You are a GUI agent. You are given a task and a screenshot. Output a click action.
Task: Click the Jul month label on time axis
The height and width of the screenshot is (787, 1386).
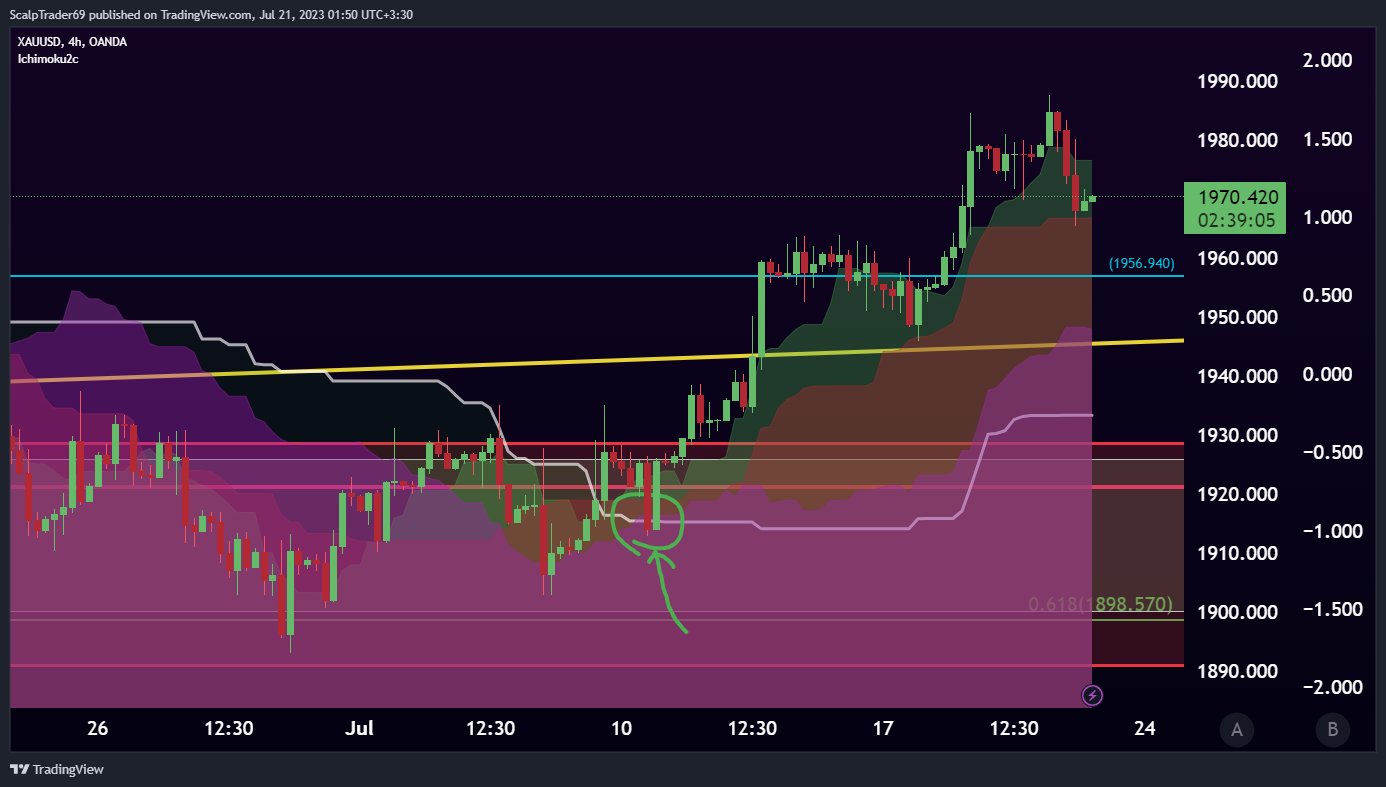[359, 728]
